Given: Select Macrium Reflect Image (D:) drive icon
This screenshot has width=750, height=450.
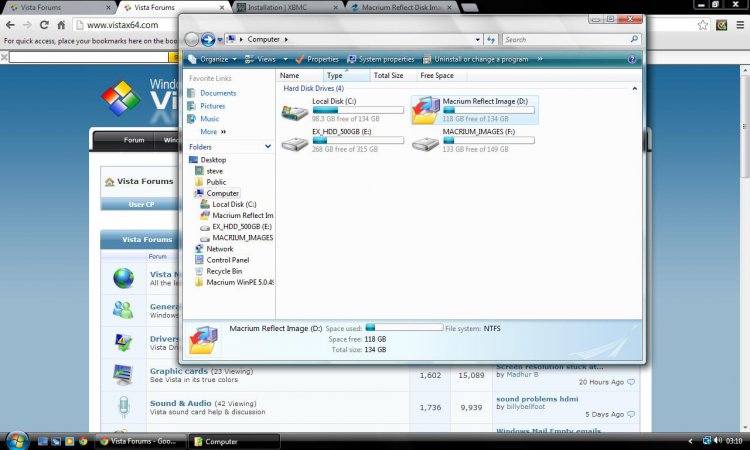Looking at the screenshot, I should point(426,110).
